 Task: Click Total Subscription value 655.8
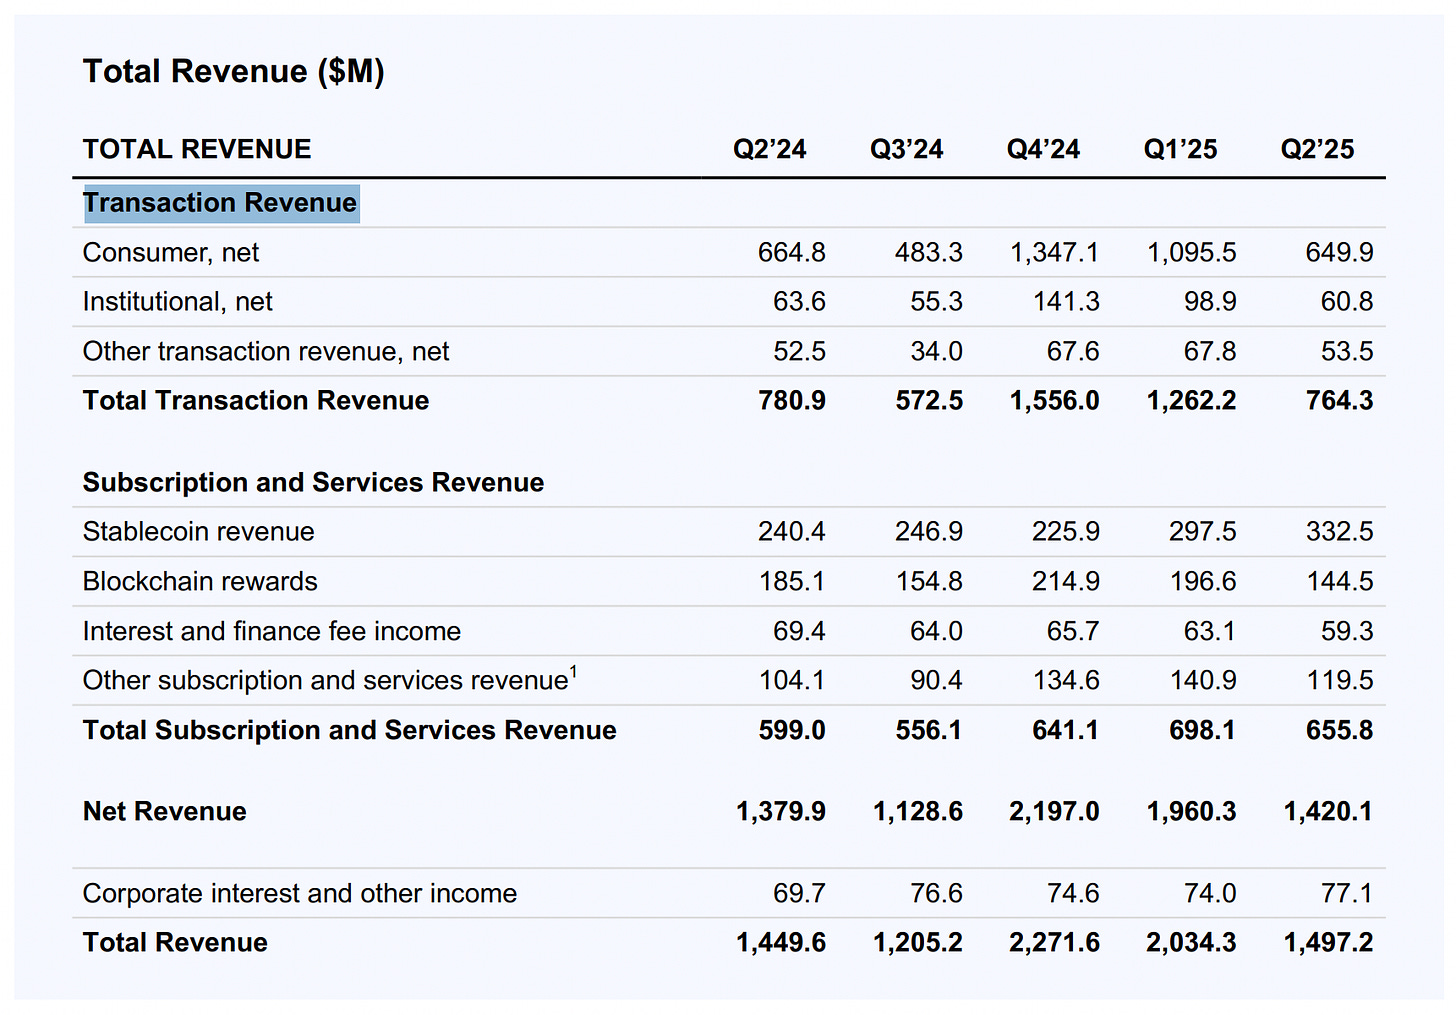pos(1340,731)
